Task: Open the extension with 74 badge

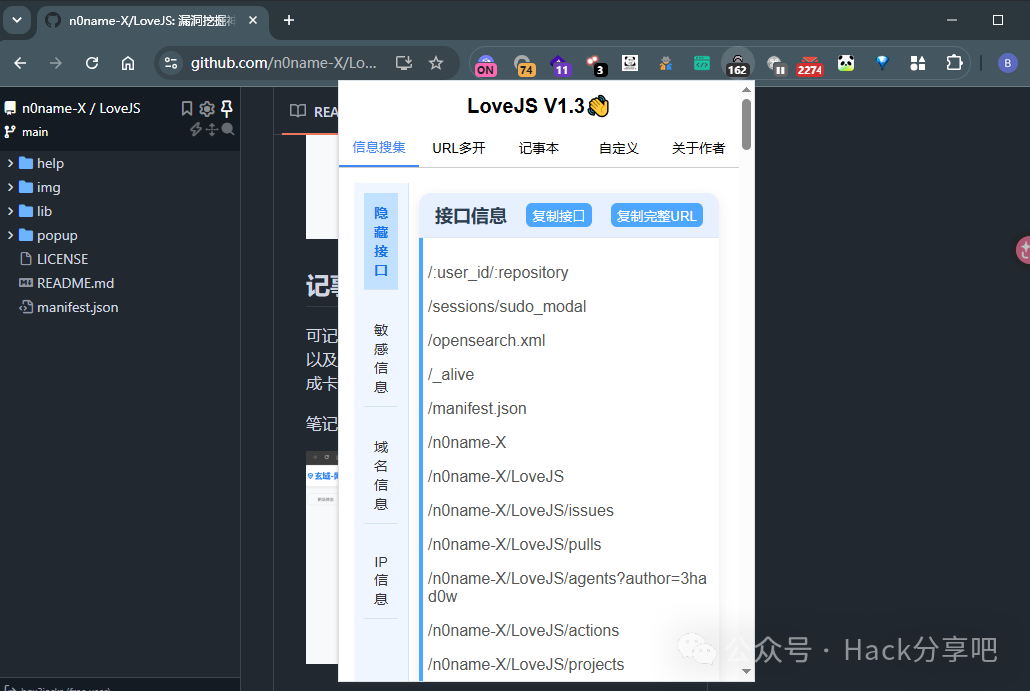Action: pyautogui.click(x=524, y=65)
